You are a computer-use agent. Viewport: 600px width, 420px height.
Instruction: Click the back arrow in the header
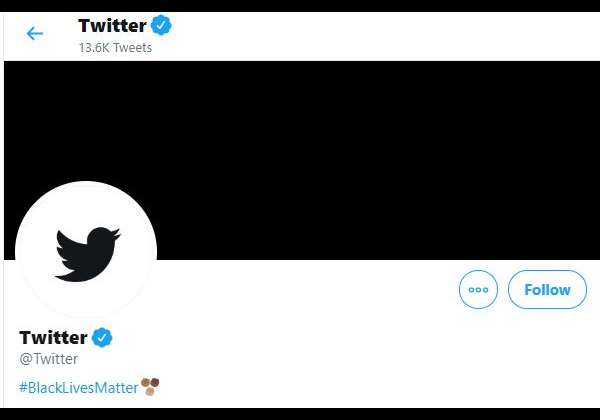point(35,34)
